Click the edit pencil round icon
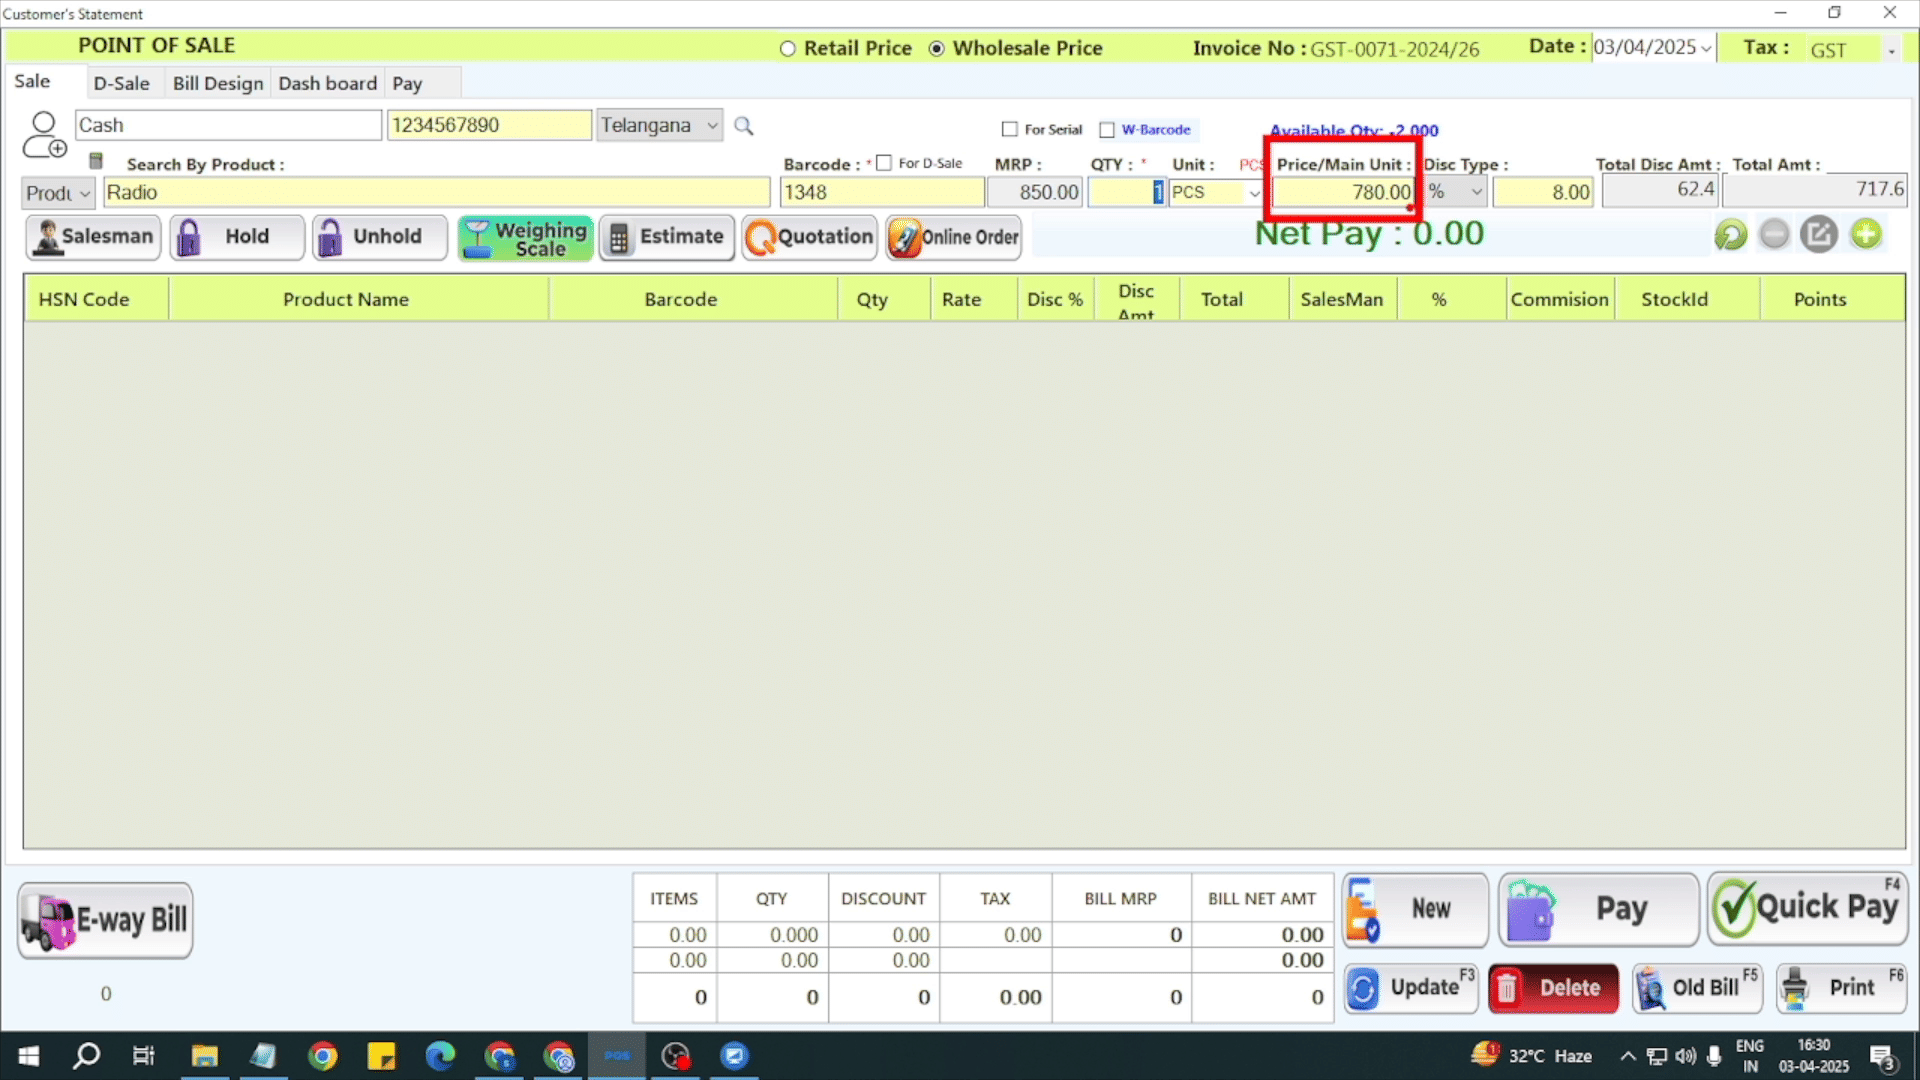Viewport: 1920px width, 1080px height. click(x=1818, y=235)
